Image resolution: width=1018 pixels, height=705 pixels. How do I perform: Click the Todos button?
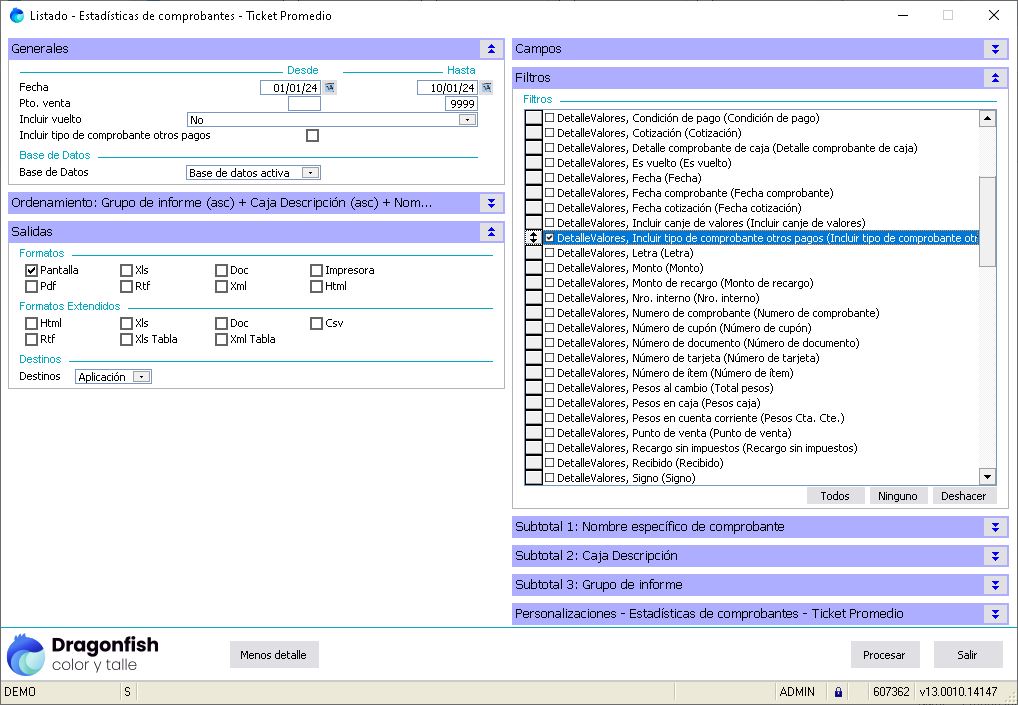click(835, 496)
